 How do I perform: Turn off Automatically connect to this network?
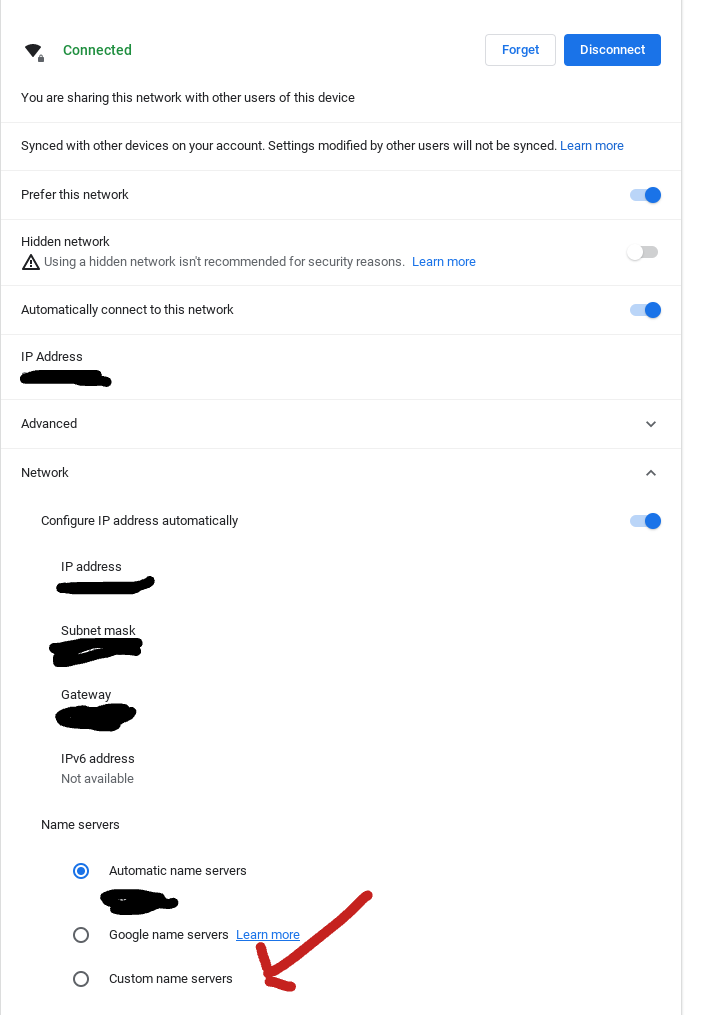(x=644, y=310)
